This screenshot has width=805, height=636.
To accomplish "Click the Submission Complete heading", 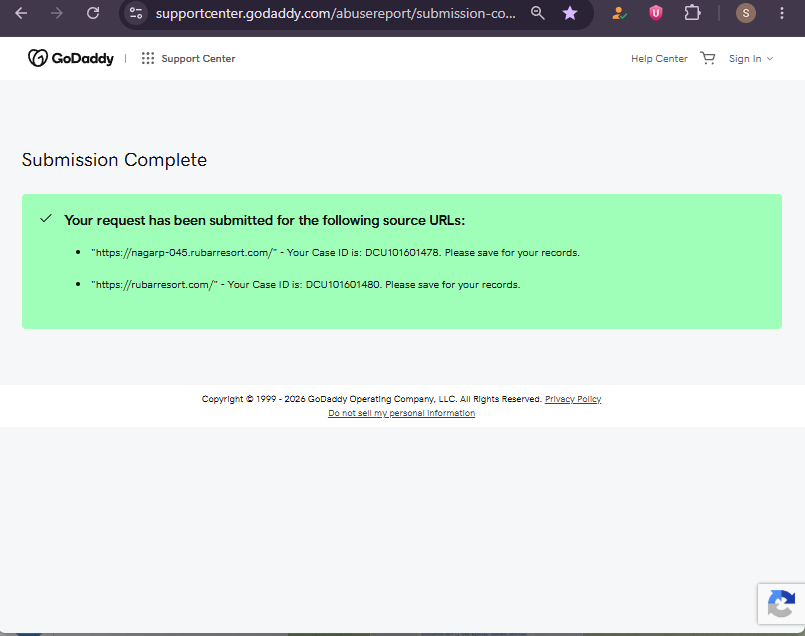I will (x=114, y=160).
